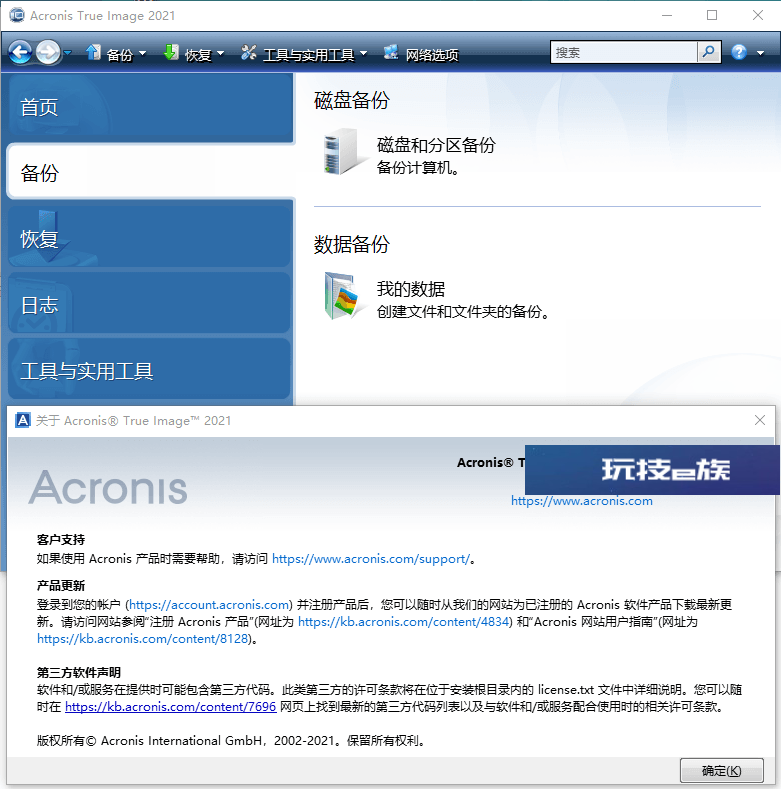The image size is (781, 789).
Task: Click the 创建文件和文件夹的备份。 description text
Action: [463, 311]
